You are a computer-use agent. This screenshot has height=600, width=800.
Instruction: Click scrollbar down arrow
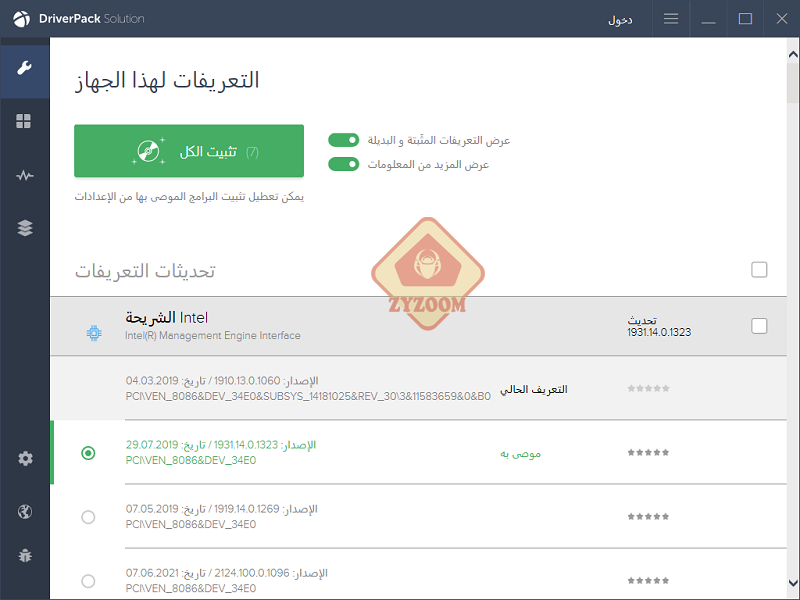coord(793,583)
